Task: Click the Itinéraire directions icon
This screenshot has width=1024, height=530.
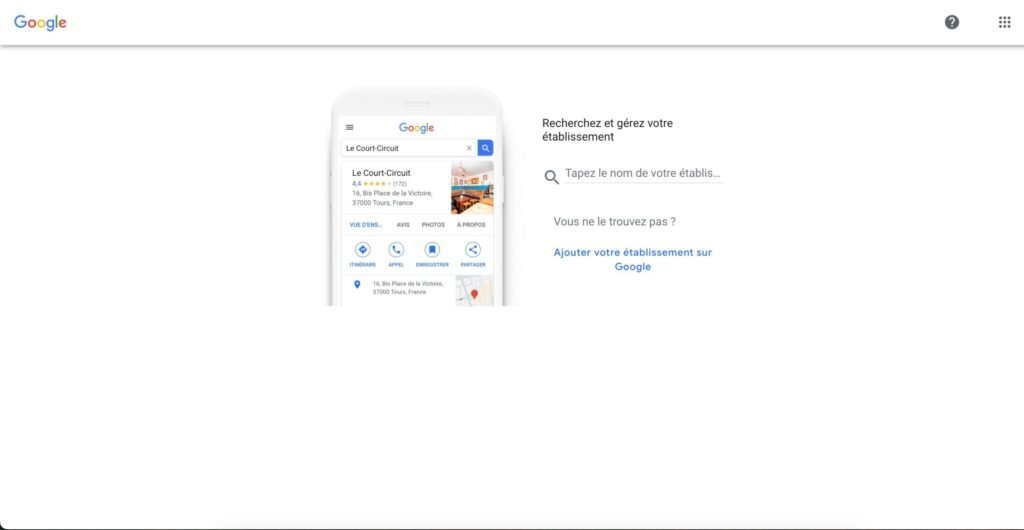Action: (x=362, y=250)
